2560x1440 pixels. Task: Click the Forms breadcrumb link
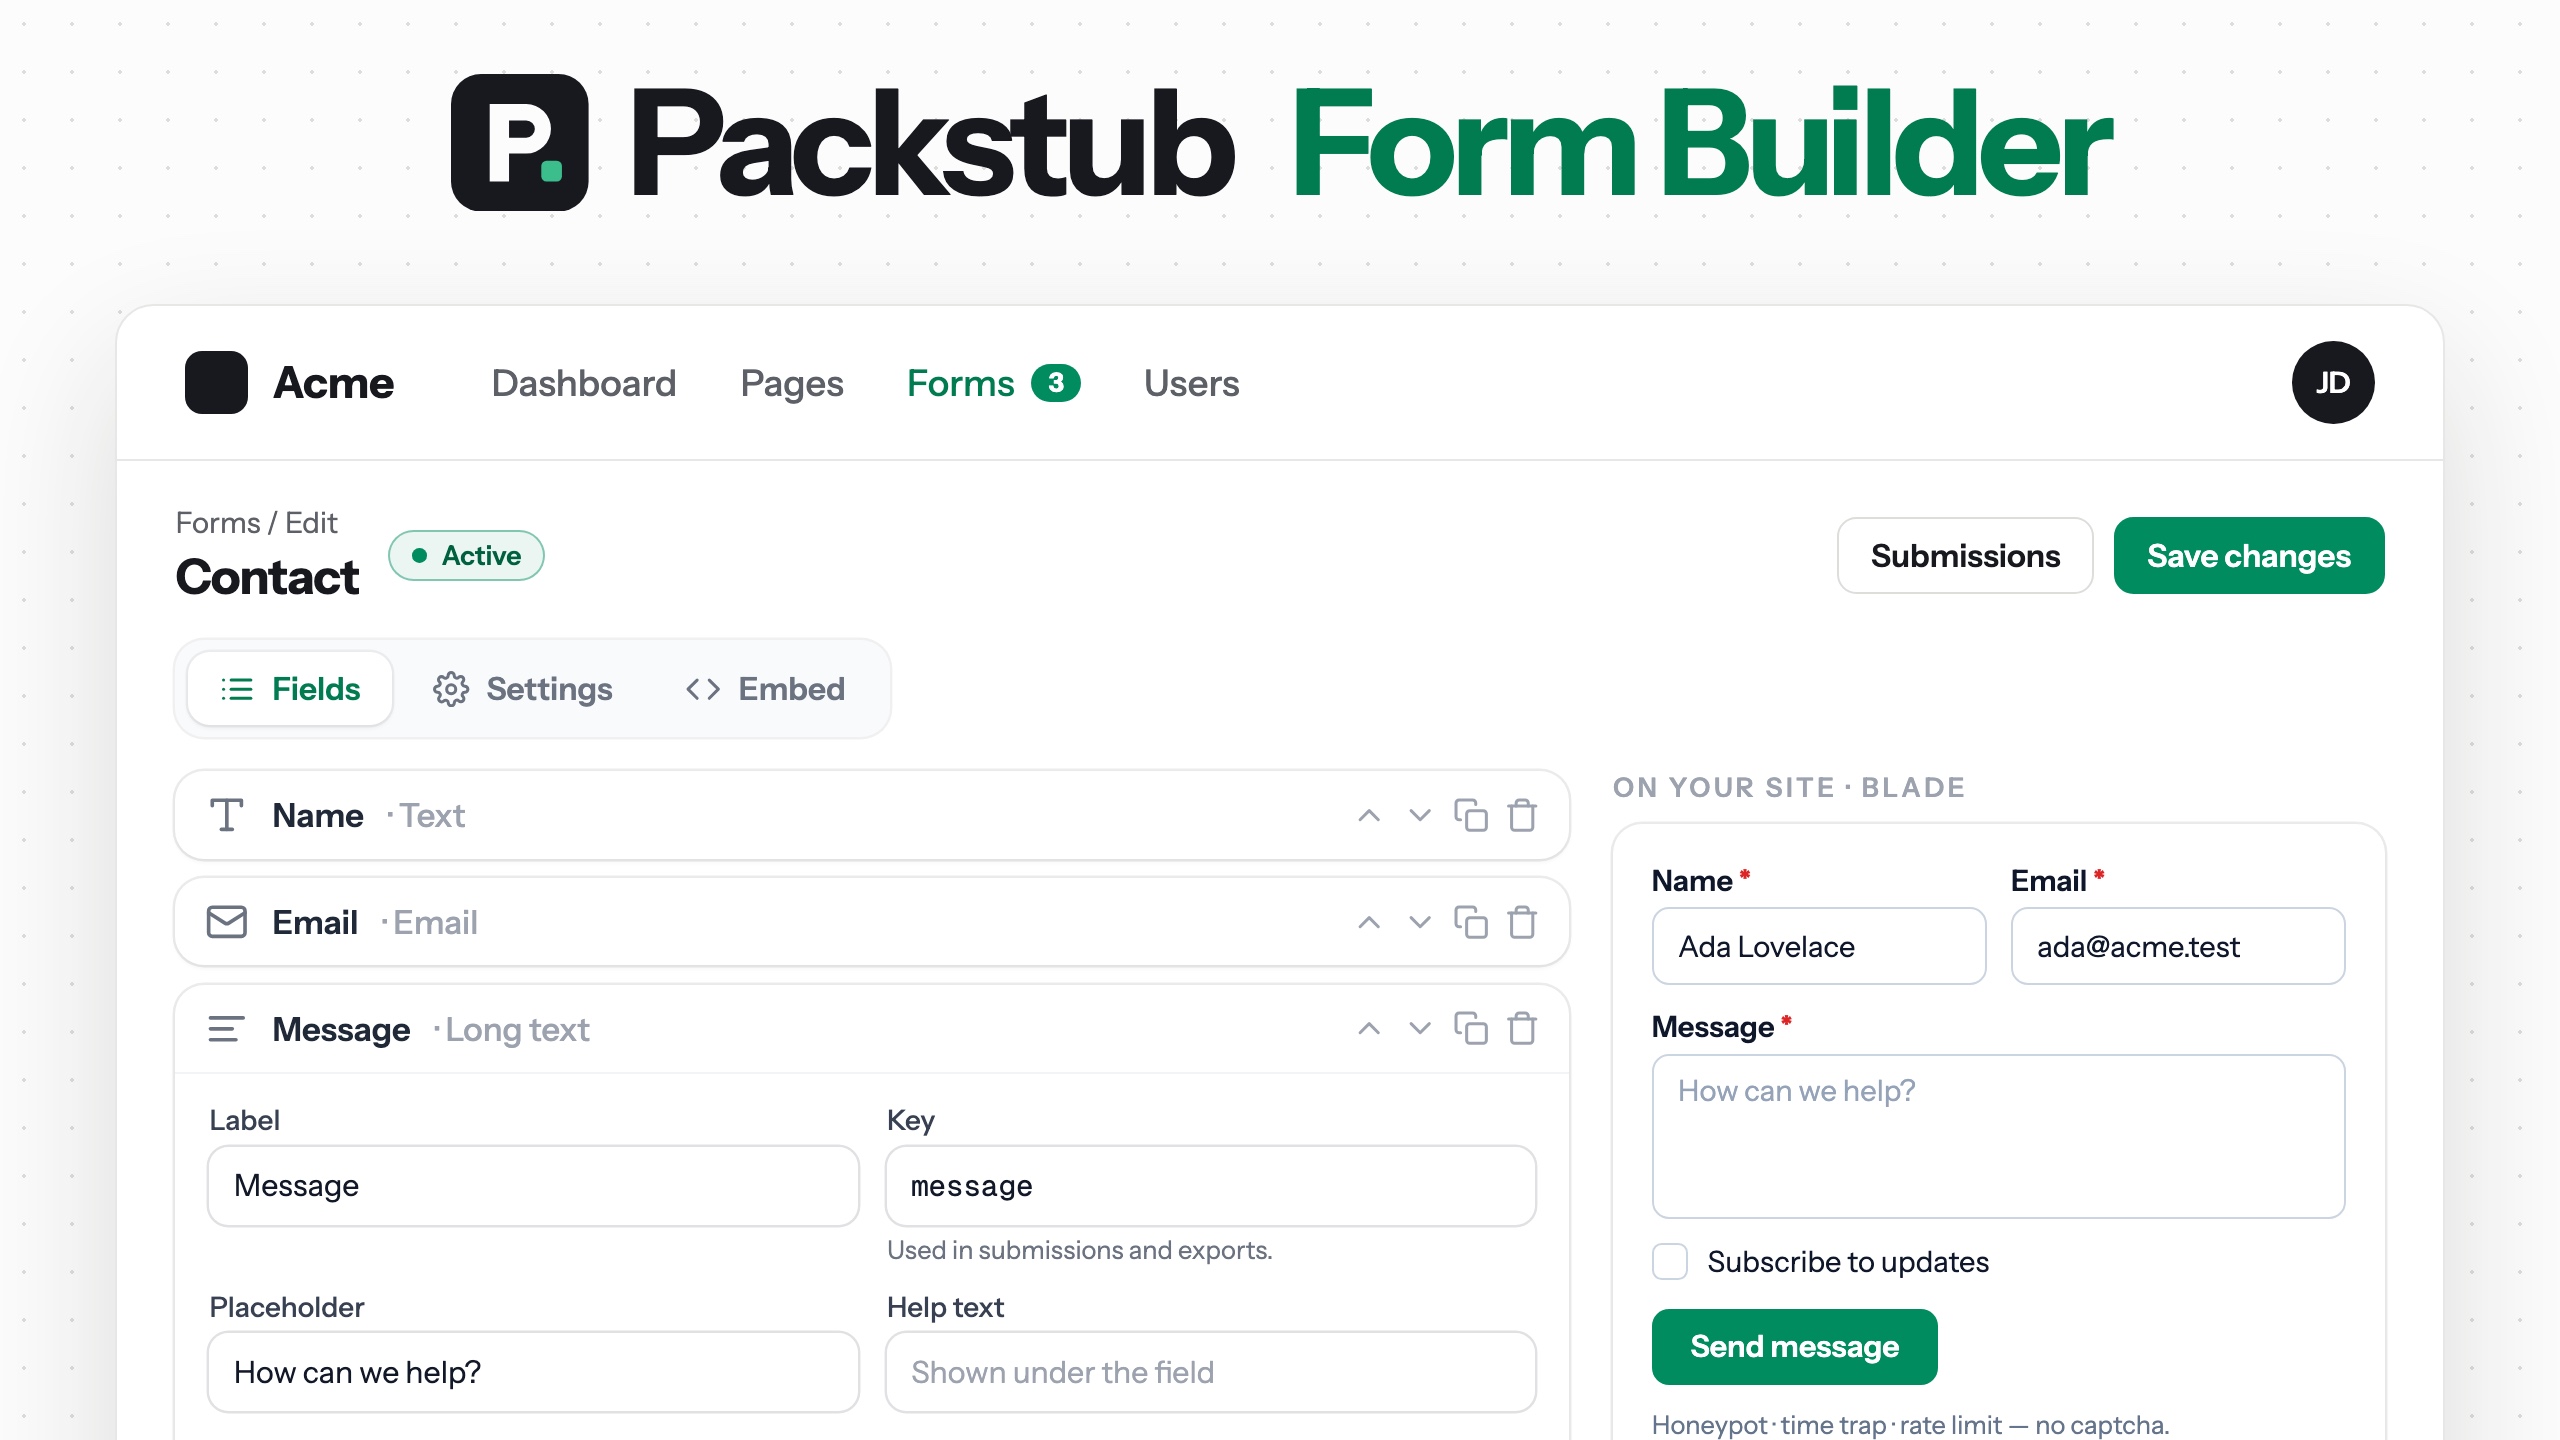coord(218,523)
